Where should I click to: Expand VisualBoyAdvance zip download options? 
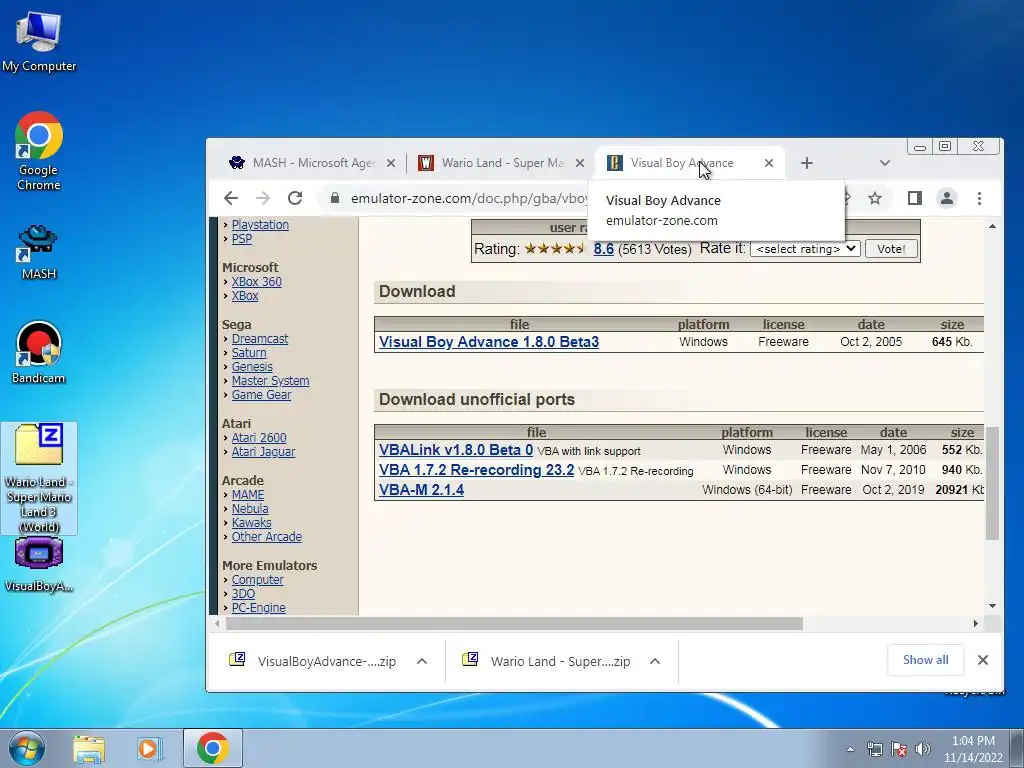coord(422,661)
